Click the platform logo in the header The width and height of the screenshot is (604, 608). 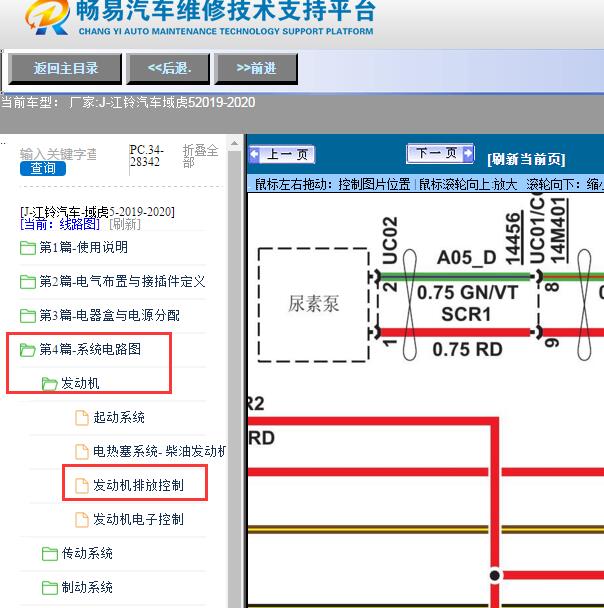coord(47,18)
